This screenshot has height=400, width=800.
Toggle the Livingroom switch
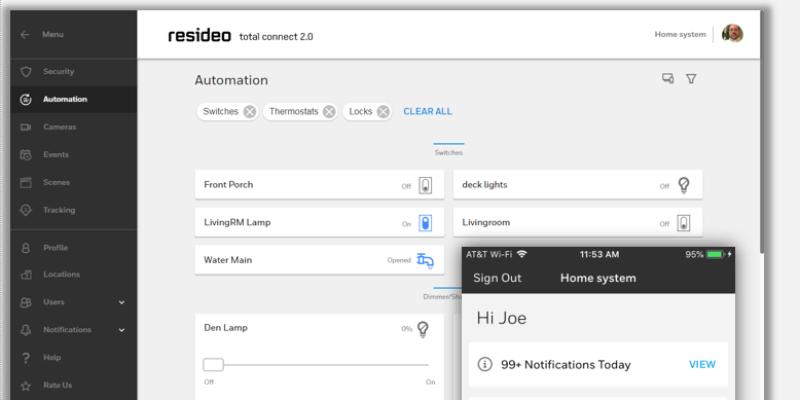684,223
